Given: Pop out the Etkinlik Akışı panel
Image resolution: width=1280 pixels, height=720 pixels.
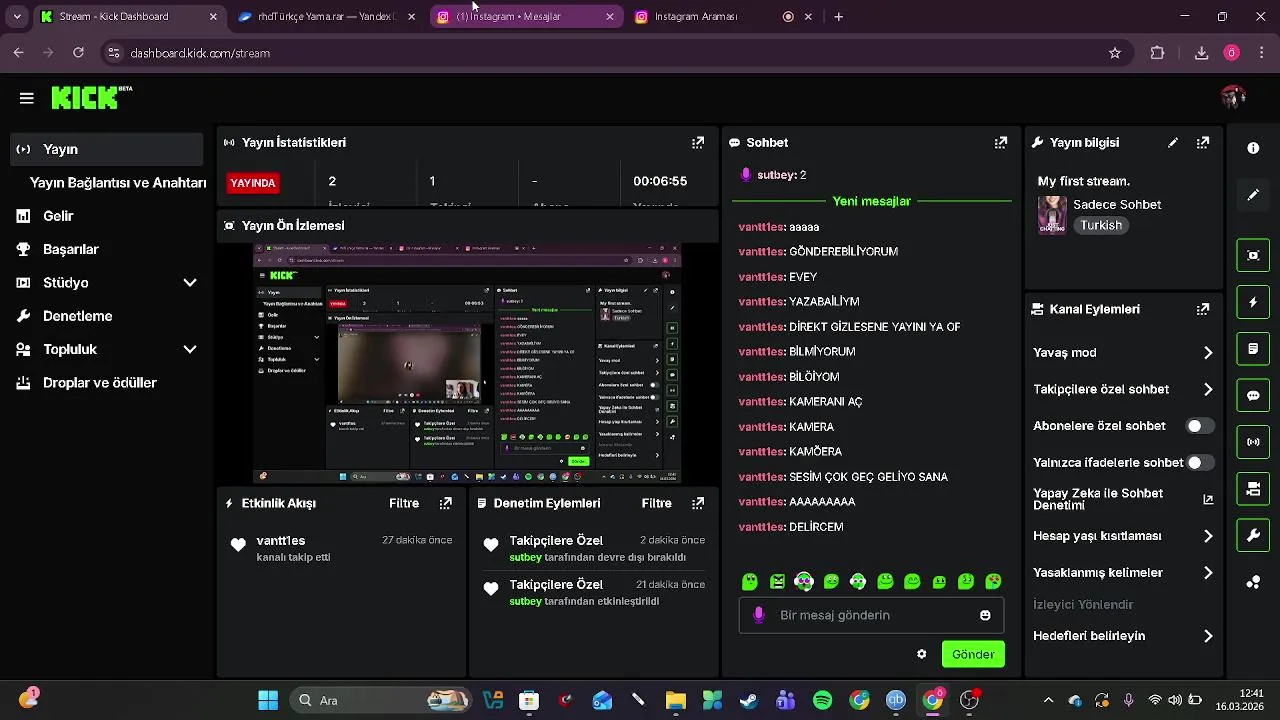Looking at the screenshot, I should [446, 504].
